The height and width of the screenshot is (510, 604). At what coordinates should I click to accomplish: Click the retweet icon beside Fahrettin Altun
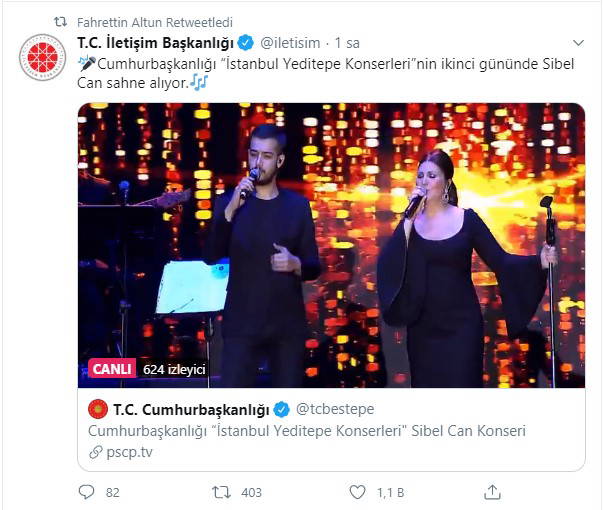click(x=60, y=22)
